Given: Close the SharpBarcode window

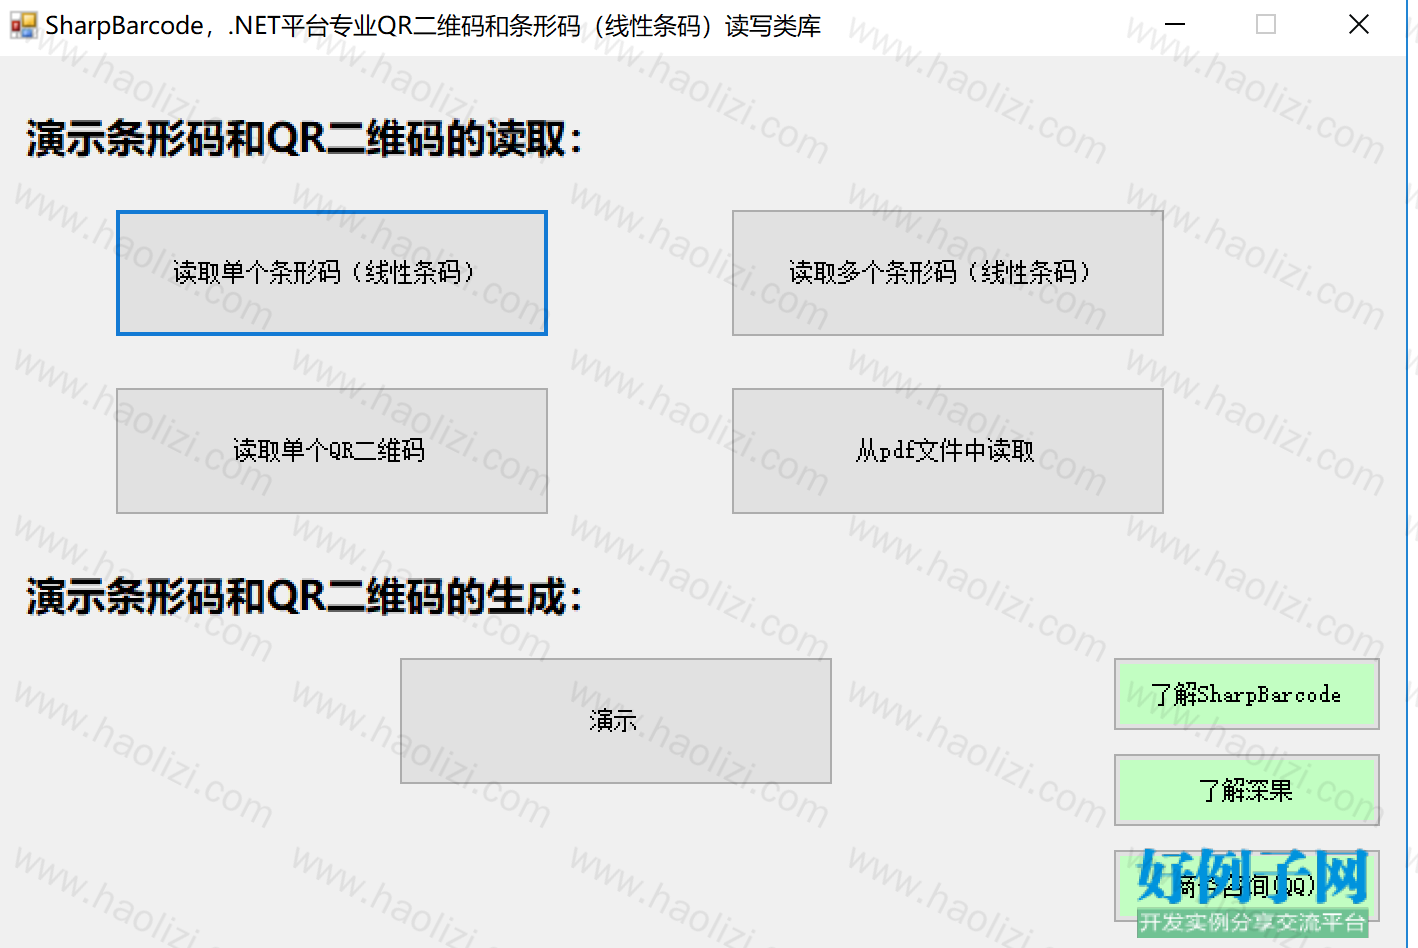Looking at the screenshot, I should pyautogui.click(x=1359, y=25).
